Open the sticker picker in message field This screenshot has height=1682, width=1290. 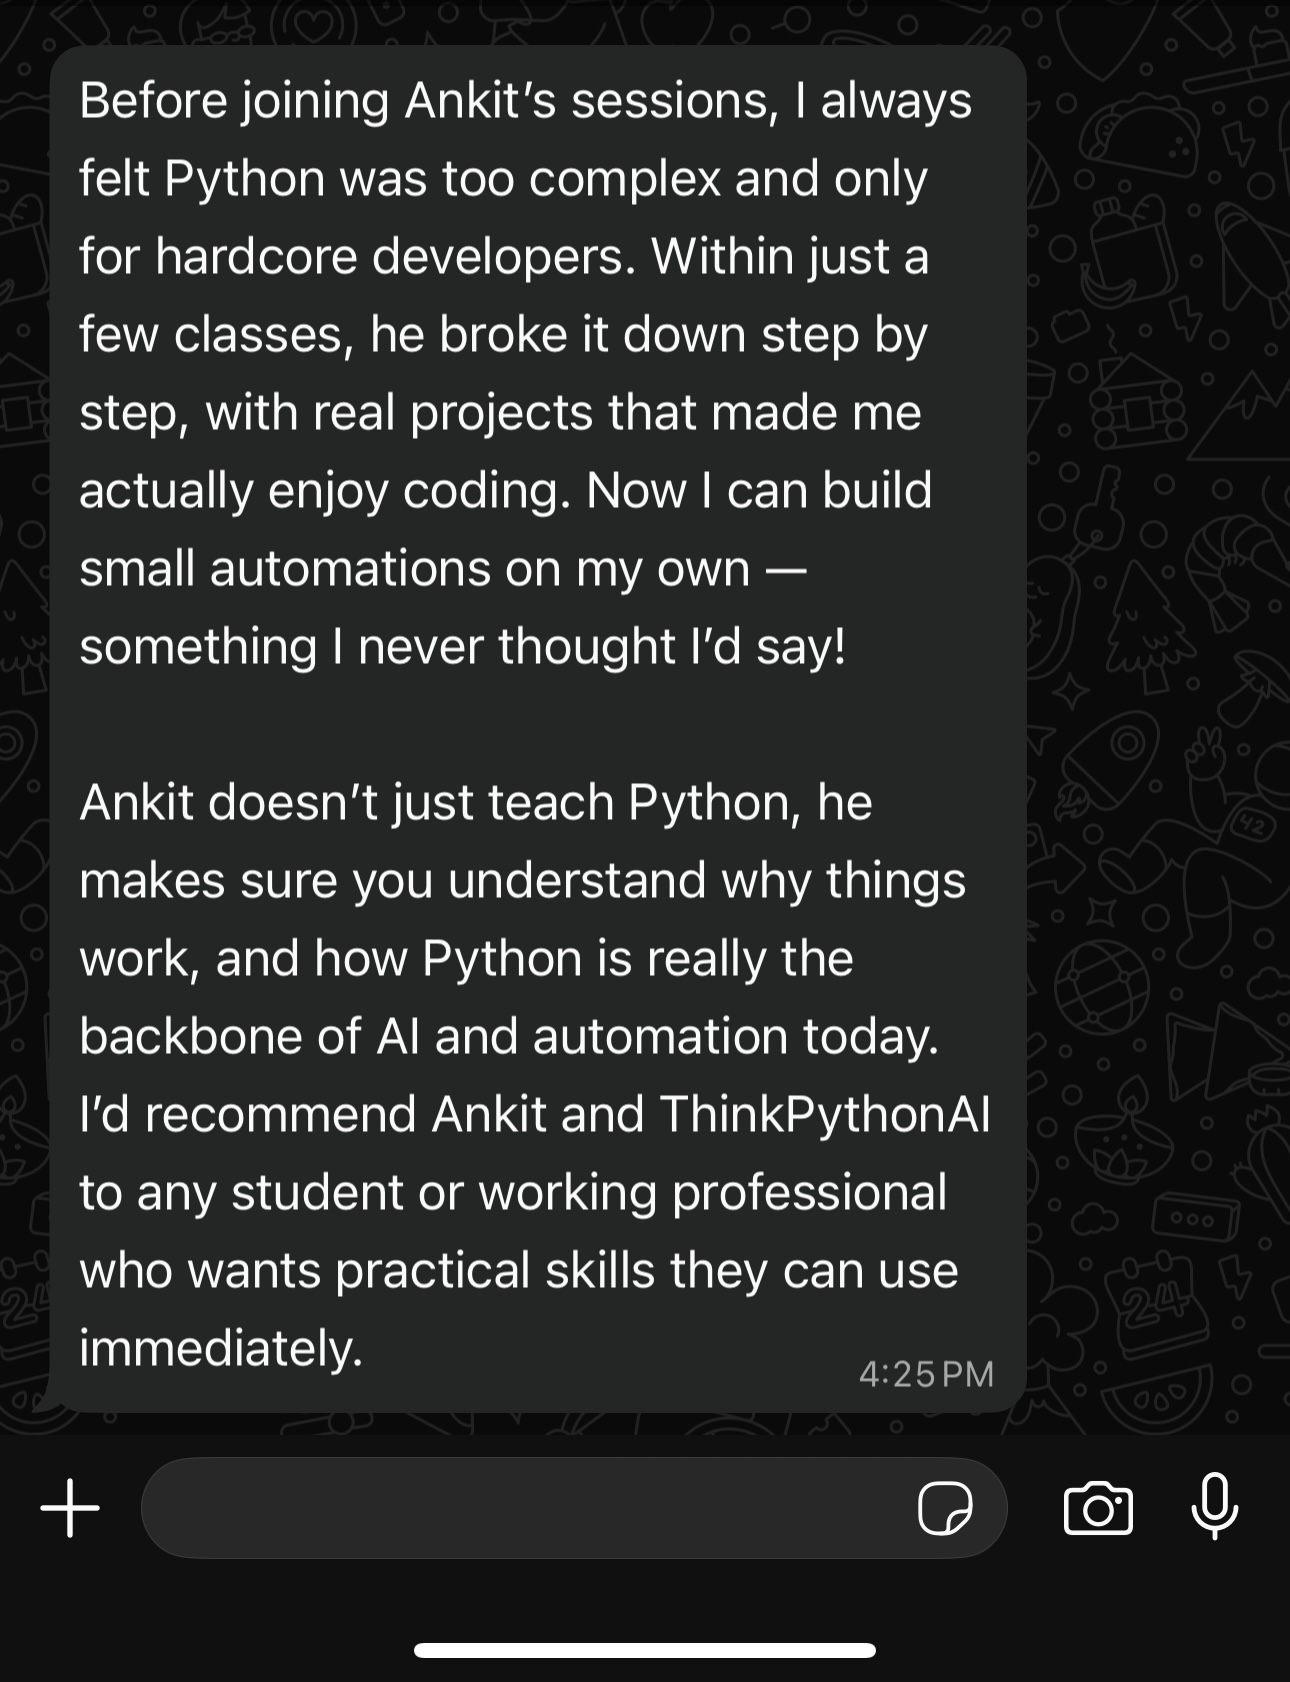click(944, 1507)
